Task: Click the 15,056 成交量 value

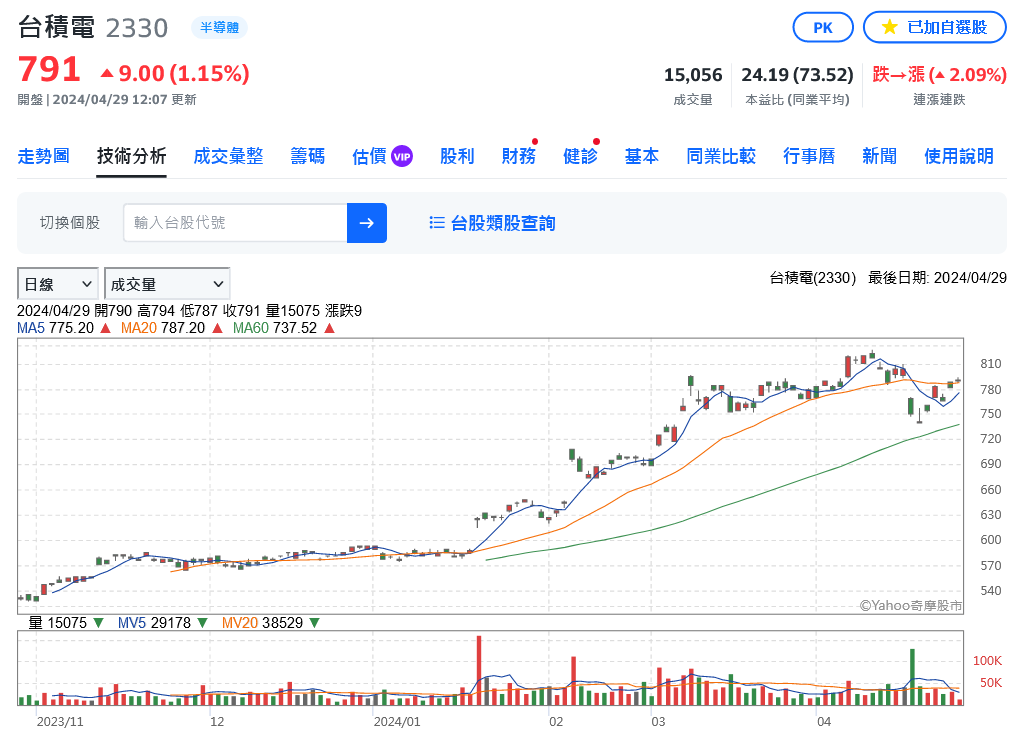Action: pos(693,75)
